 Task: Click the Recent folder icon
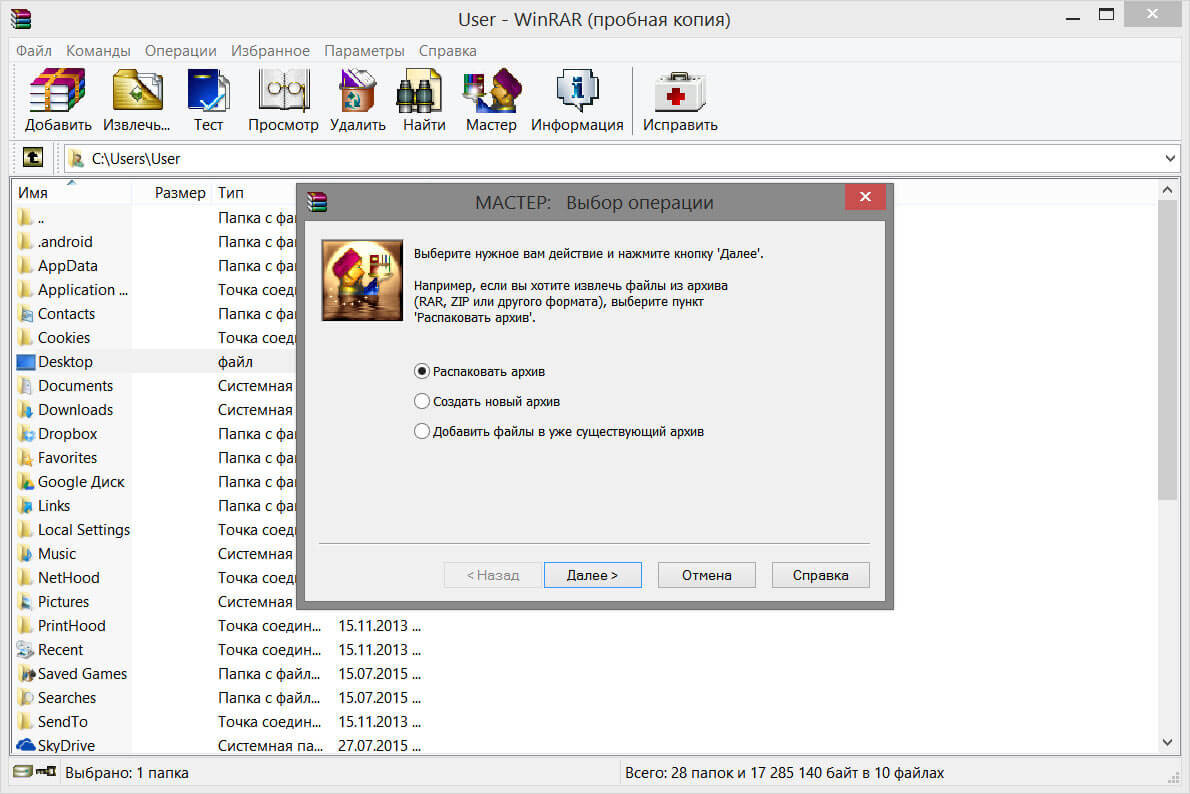pos(26,650)
